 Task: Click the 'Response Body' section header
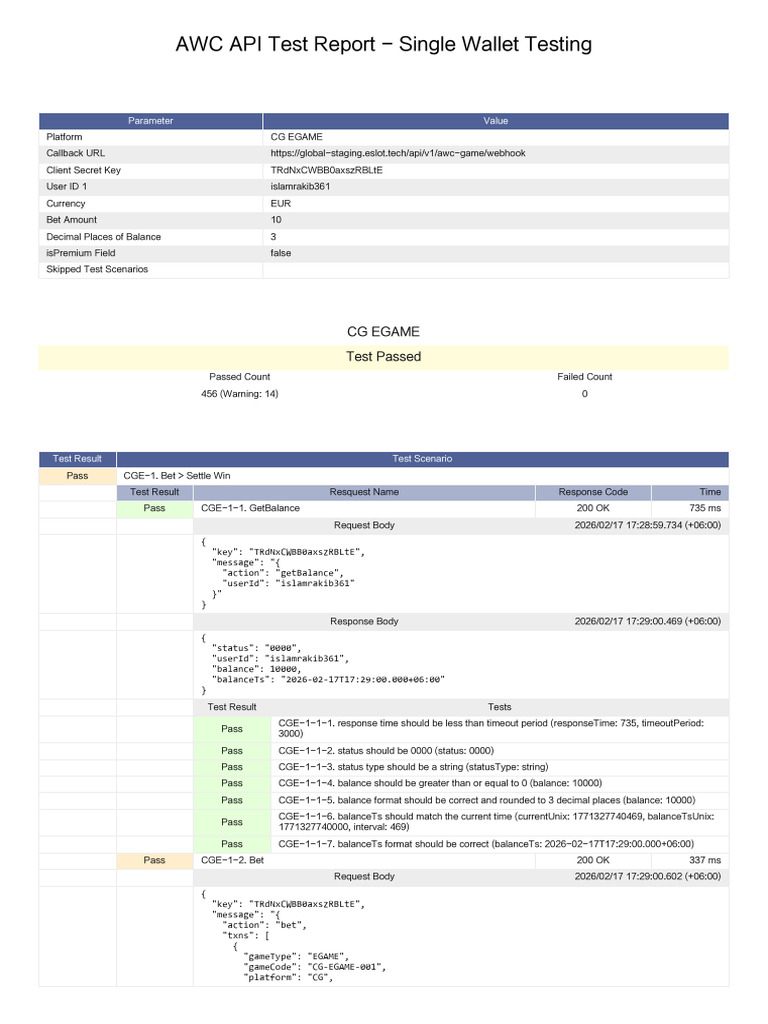(x=364, y=622)
